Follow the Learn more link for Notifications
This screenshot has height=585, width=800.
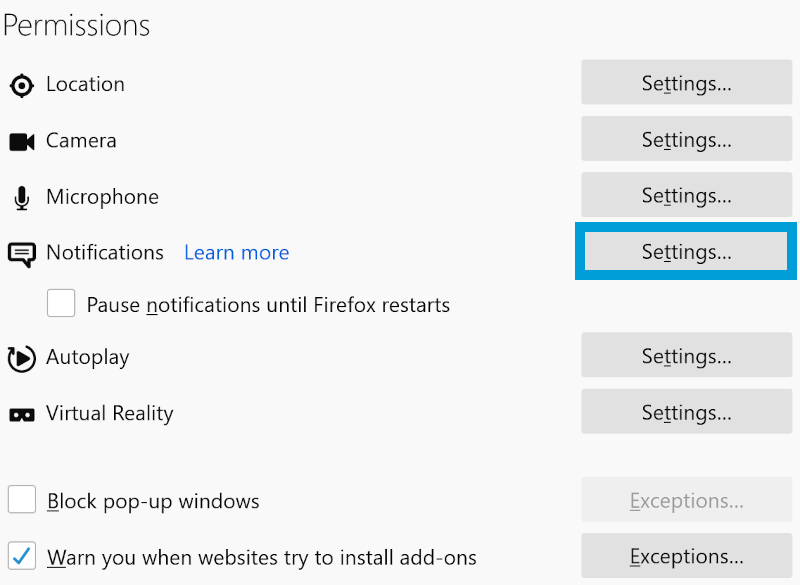236,253
